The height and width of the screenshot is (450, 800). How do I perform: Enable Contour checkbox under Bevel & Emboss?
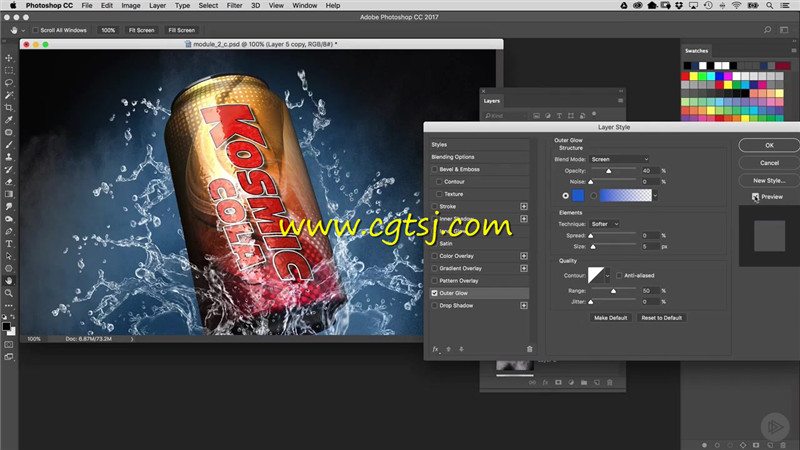[439, 182]
